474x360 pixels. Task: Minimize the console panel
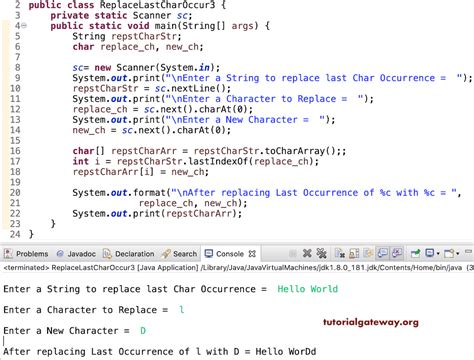[469, 252]
